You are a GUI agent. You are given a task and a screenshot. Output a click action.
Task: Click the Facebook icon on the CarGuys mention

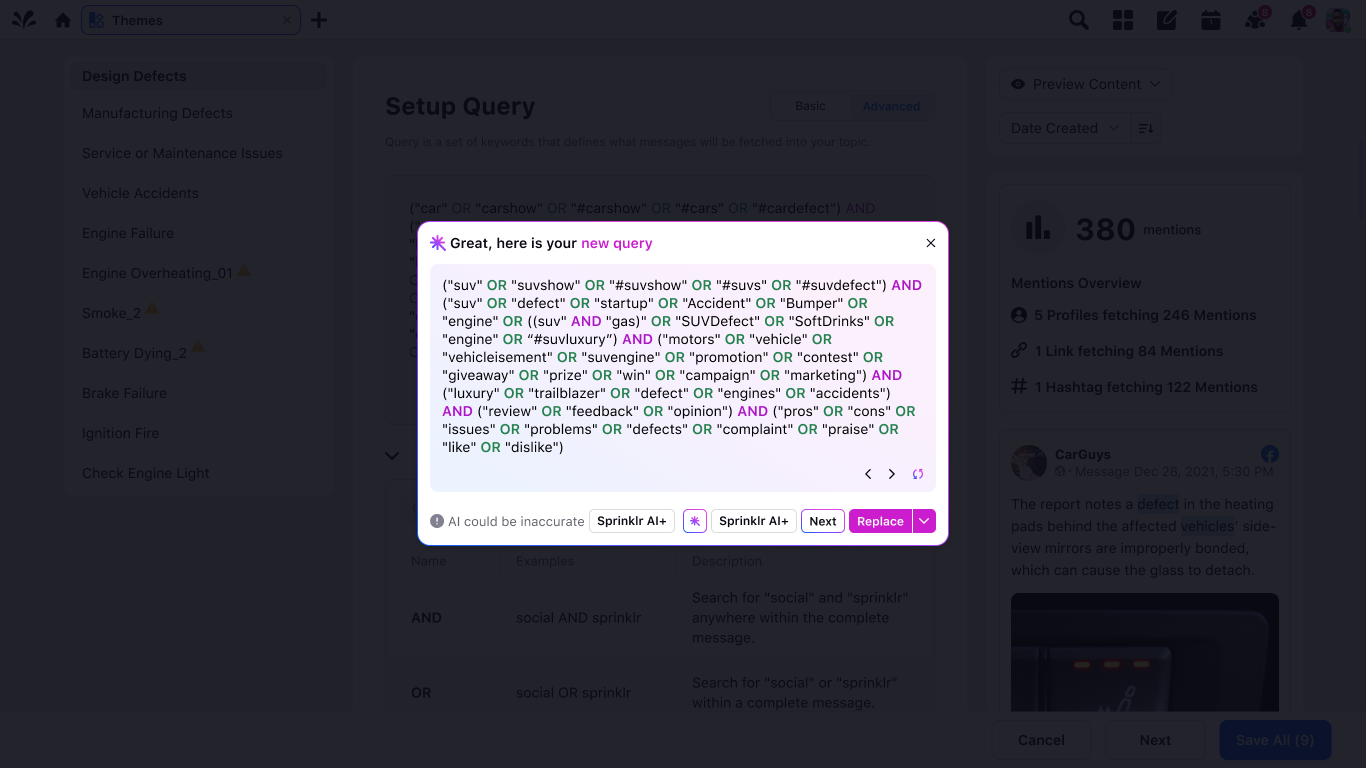[x=1270, y=453]
